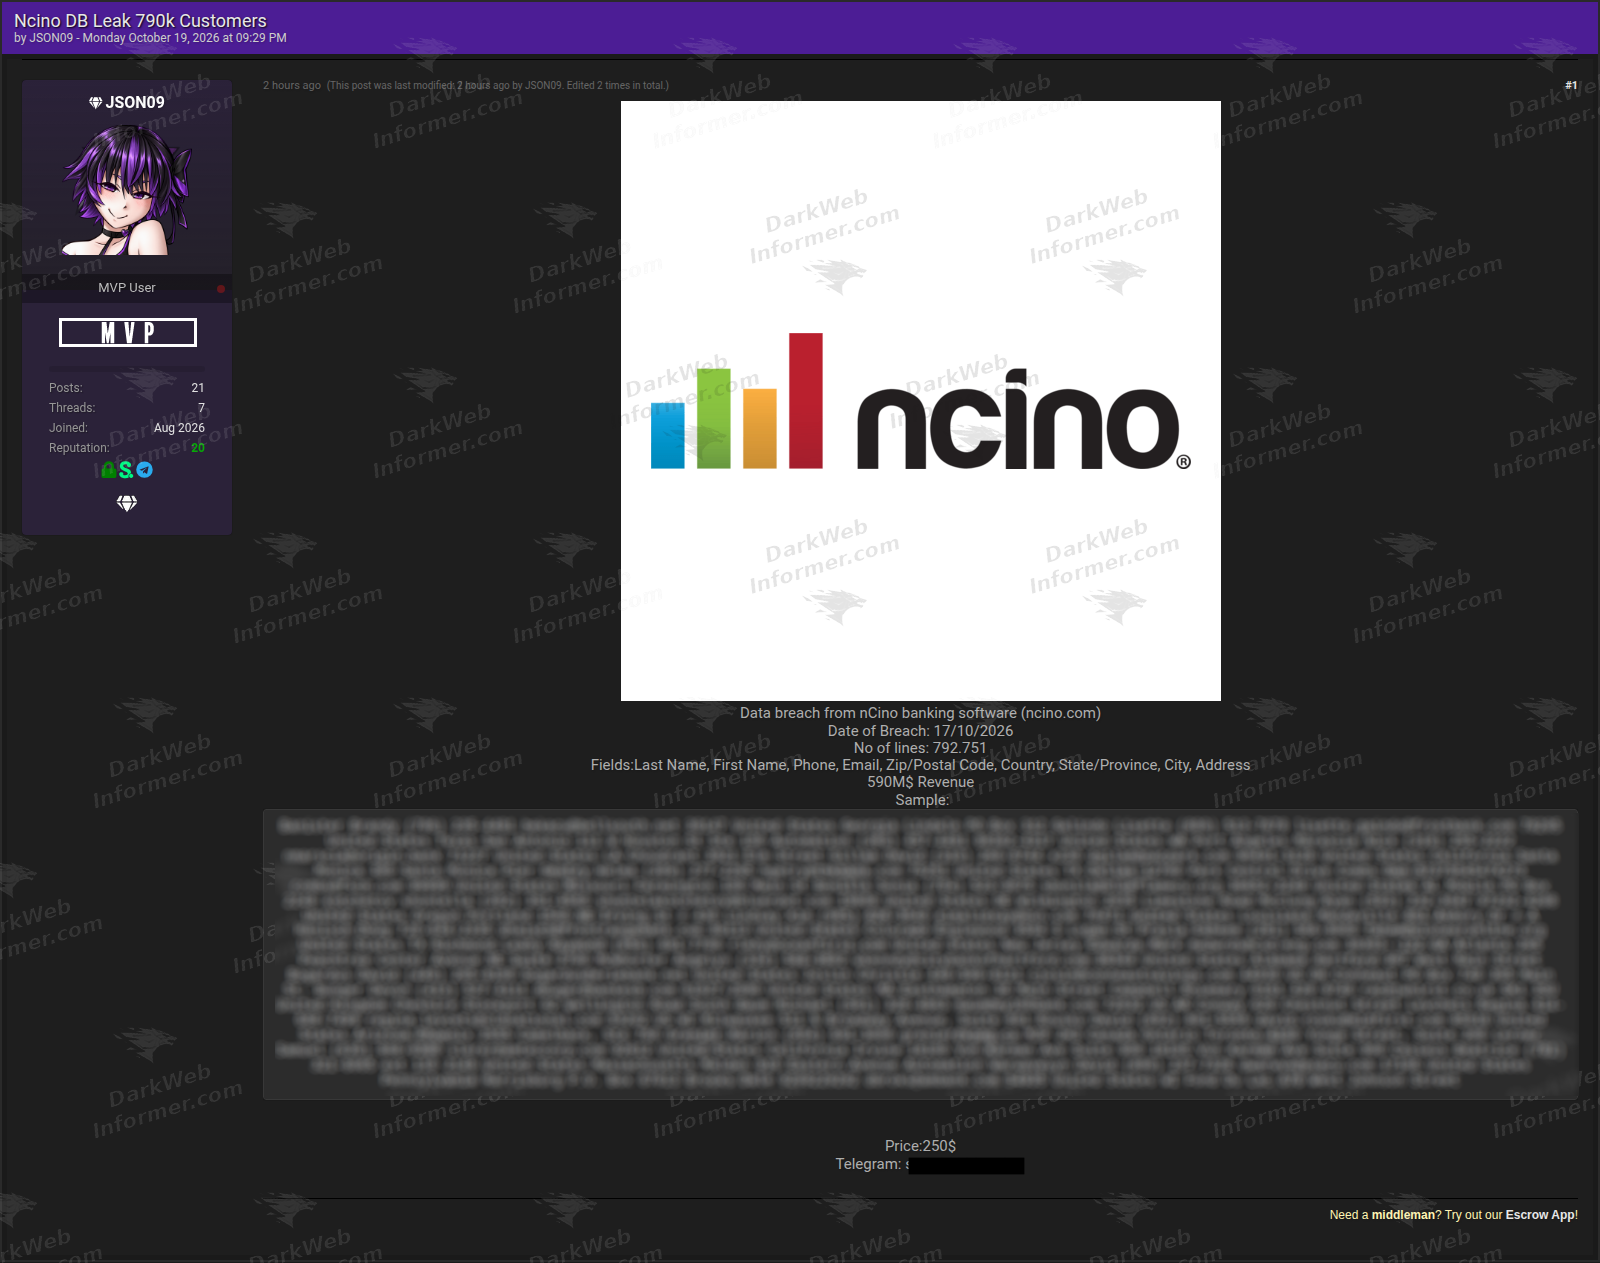Click the '590M$ Revenue' text

tap(920, 782)
